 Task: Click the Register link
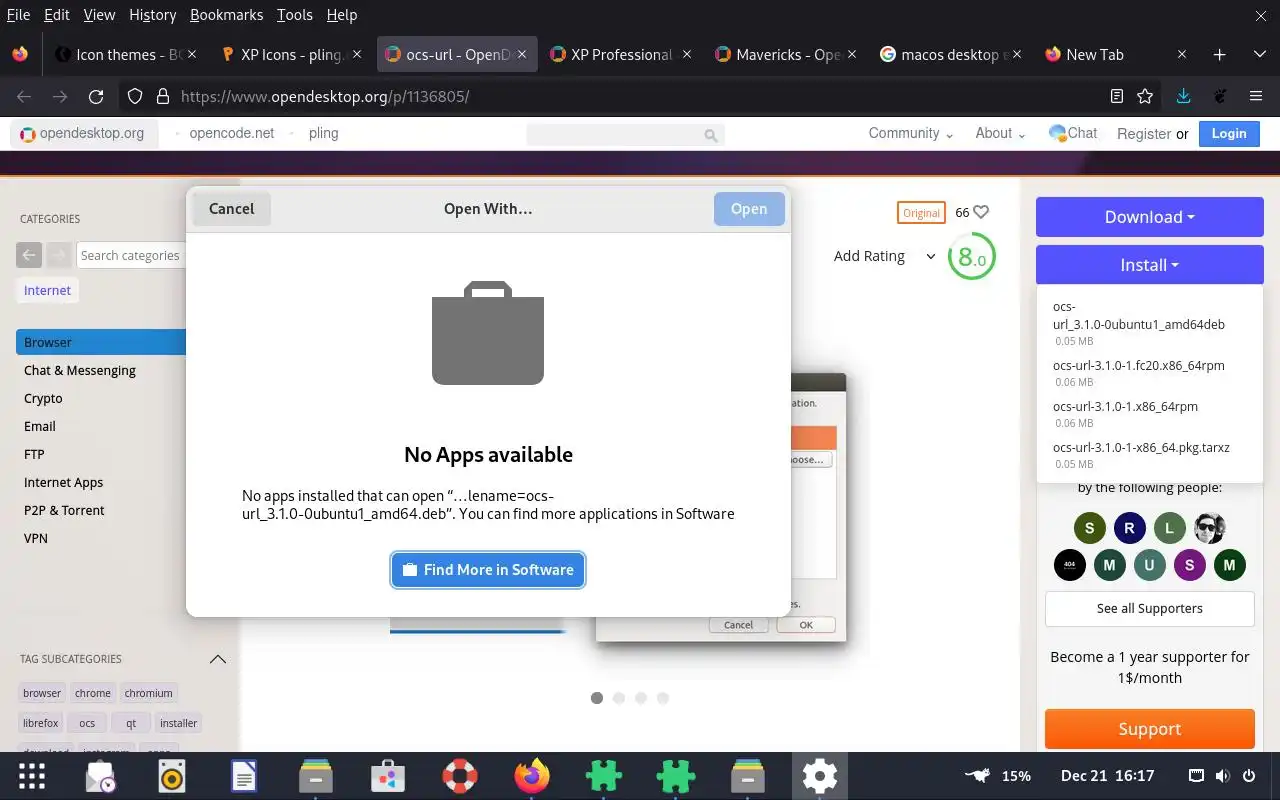(x=1144, y=133)
